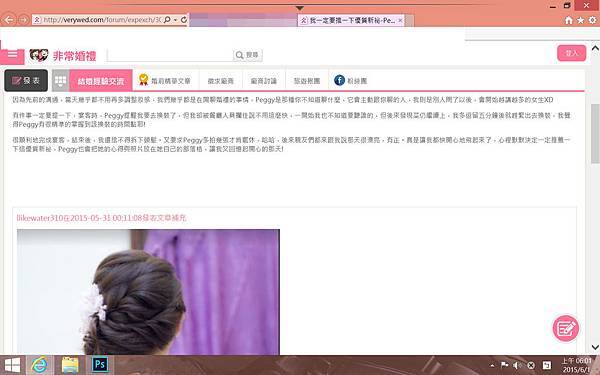Click the browser Back arrow
Viewport: 600px width, 375px height.
click(9, 20)
